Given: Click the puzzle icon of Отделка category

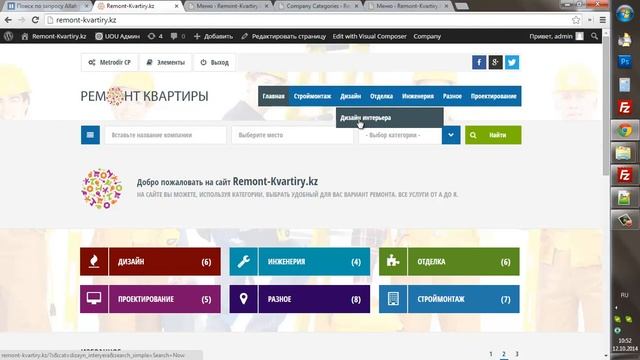Looking at the screenshot, I should pyautogui.click(x=393, y=261).
